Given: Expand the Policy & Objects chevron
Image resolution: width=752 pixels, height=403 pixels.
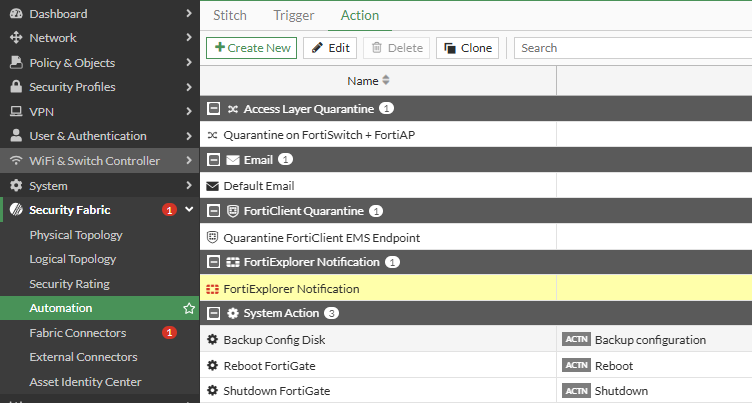Looking at the screenshot, I should click(189, 62).
